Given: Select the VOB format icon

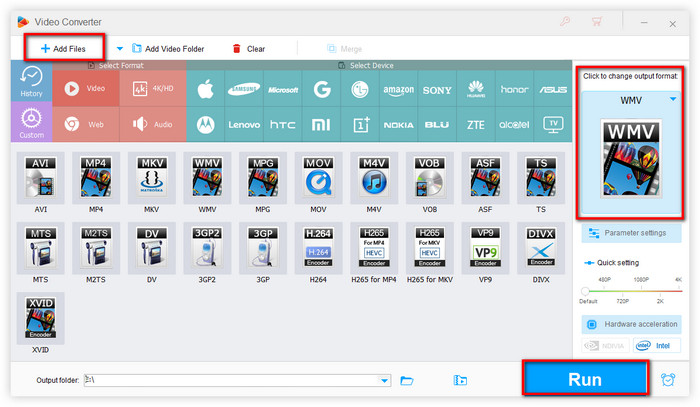Looking at the screenshot, I should (x=429, y=178).
